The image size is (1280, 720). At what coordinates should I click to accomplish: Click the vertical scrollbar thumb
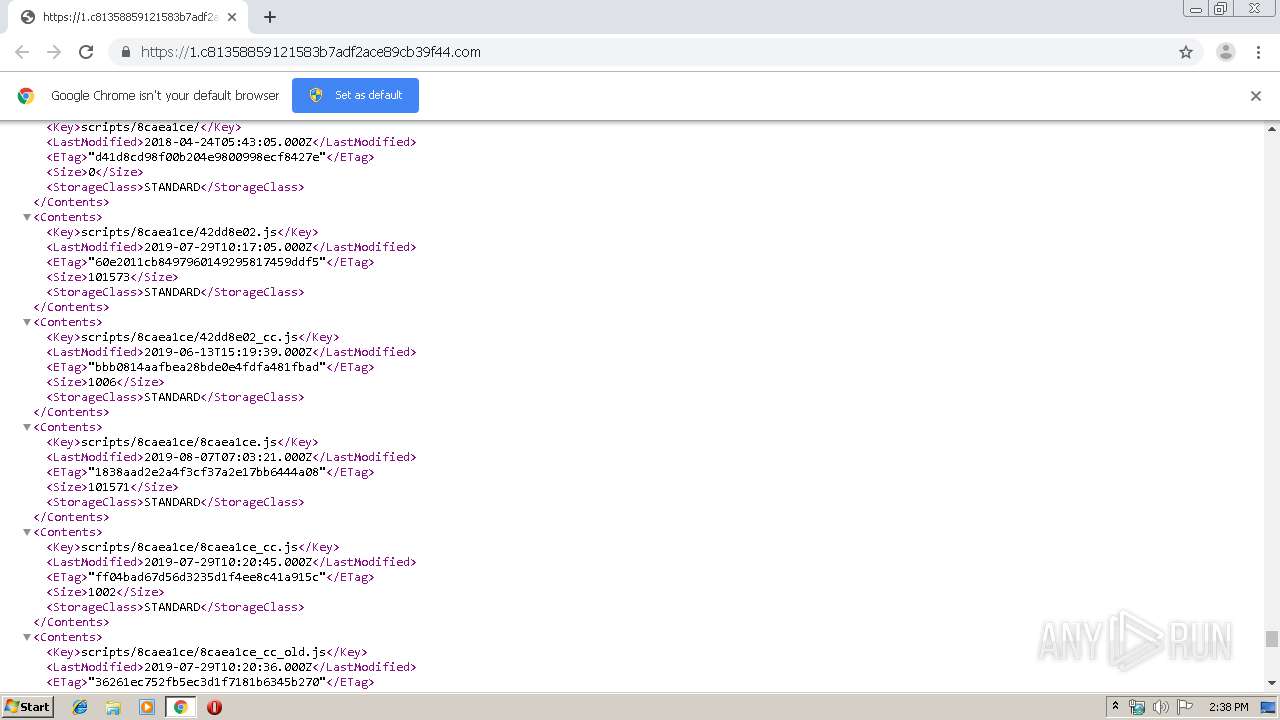point(1272,639)
